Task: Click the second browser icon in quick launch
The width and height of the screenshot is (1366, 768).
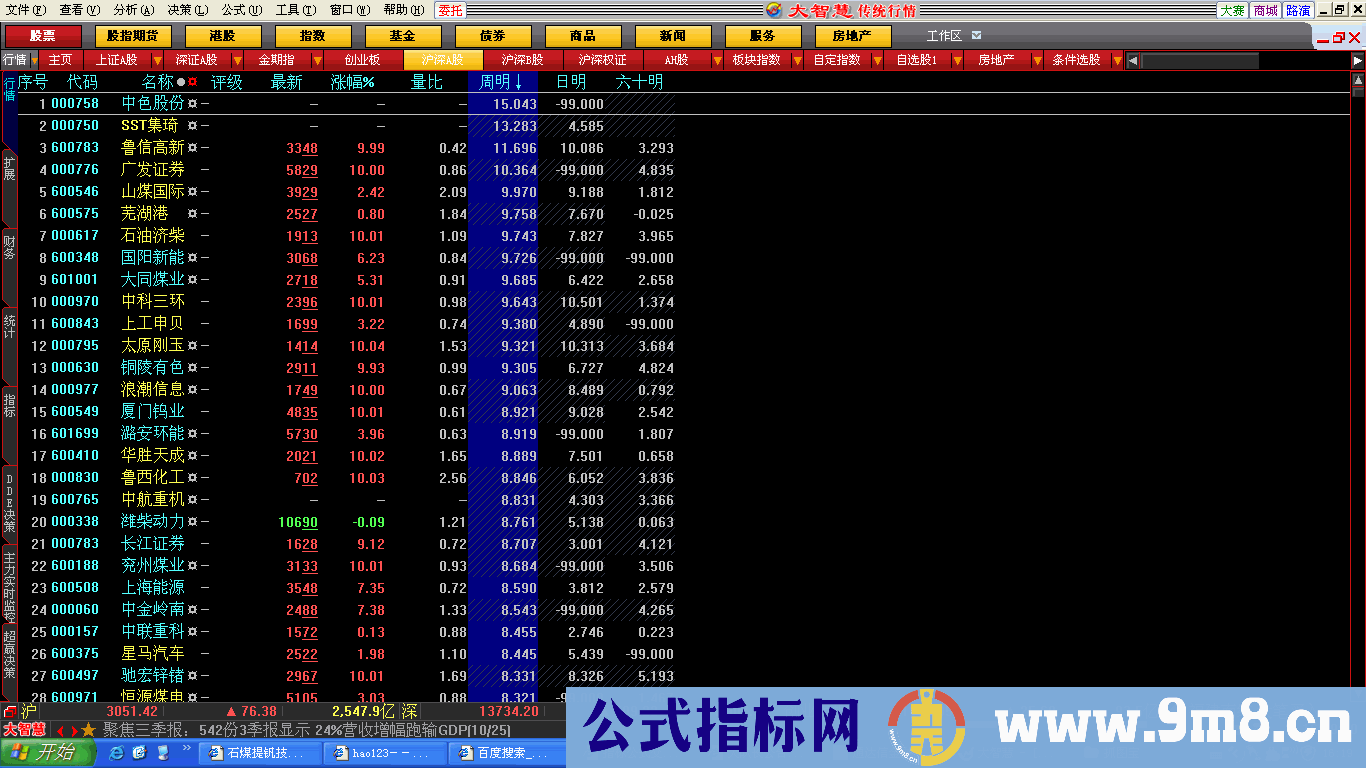Action: (139, 752)
